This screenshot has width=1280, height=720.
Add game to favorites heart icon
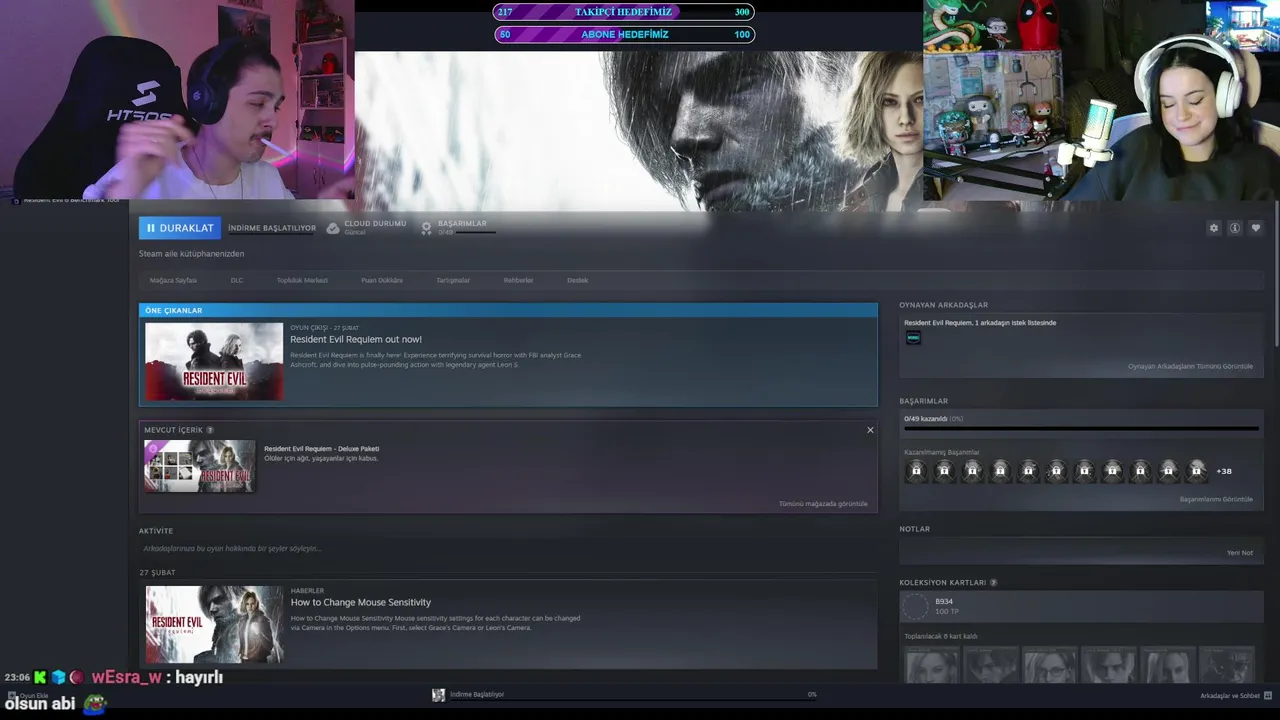1256,228
